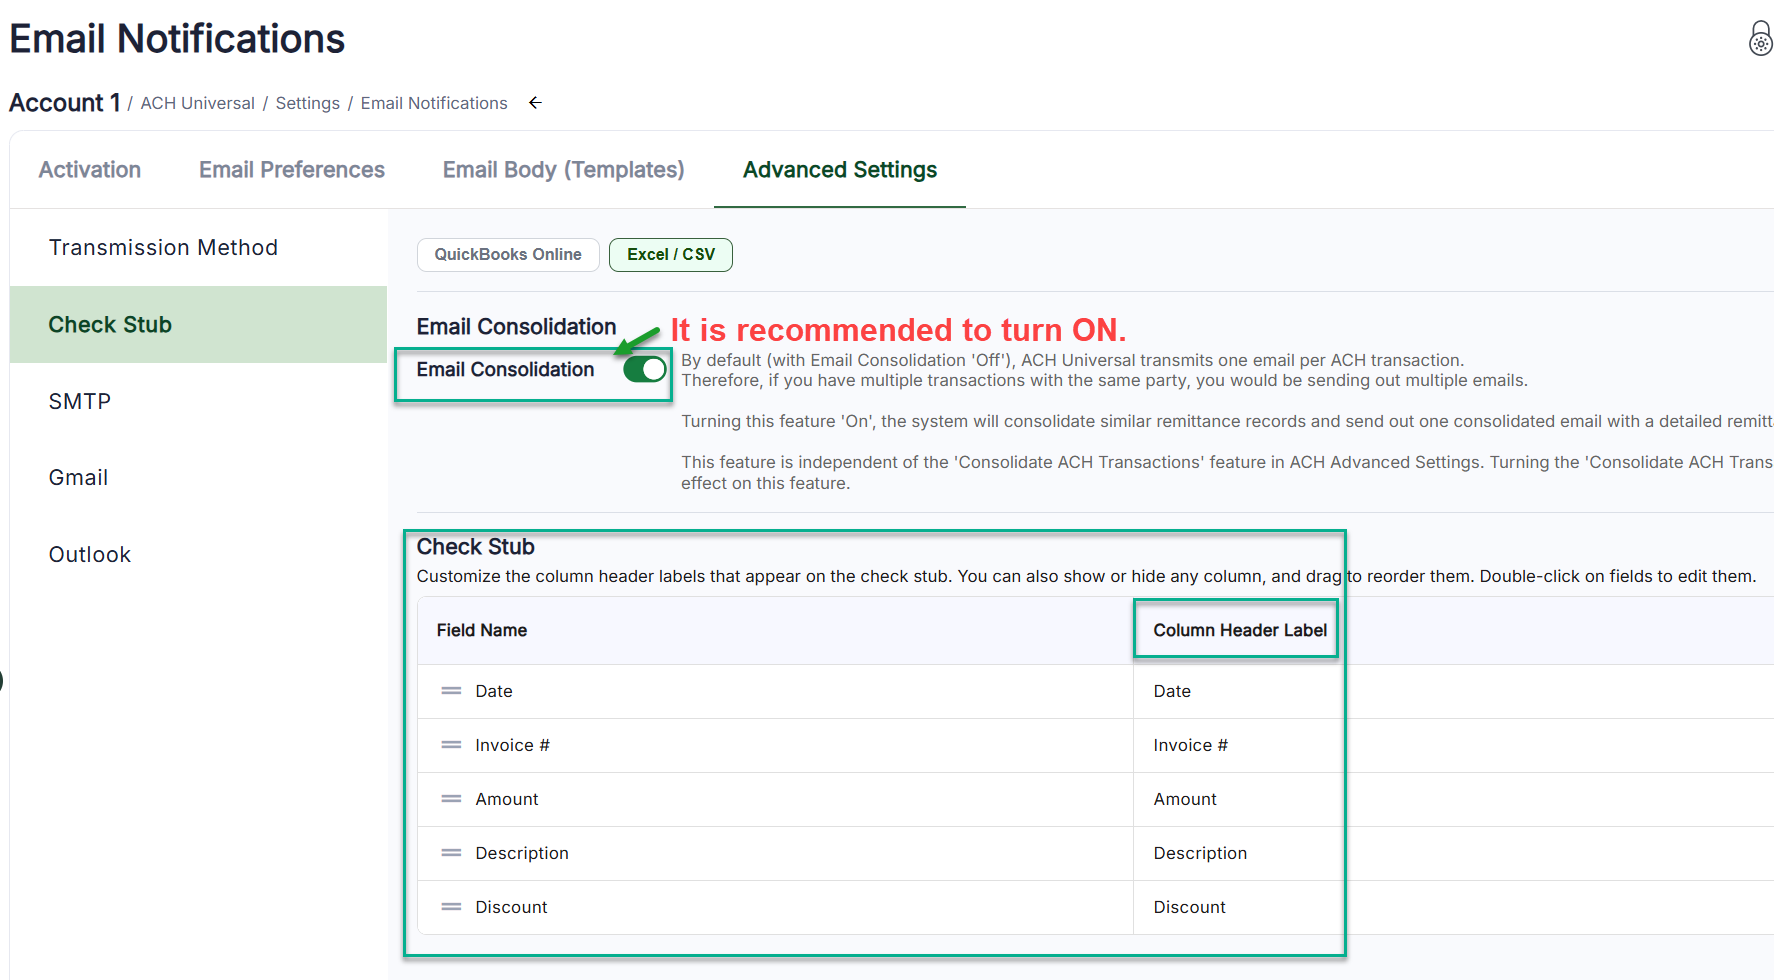The width and height of the screenshot is (1774, 980).
Task: Click the lock security icon top right
Action: click(1760, 40)
